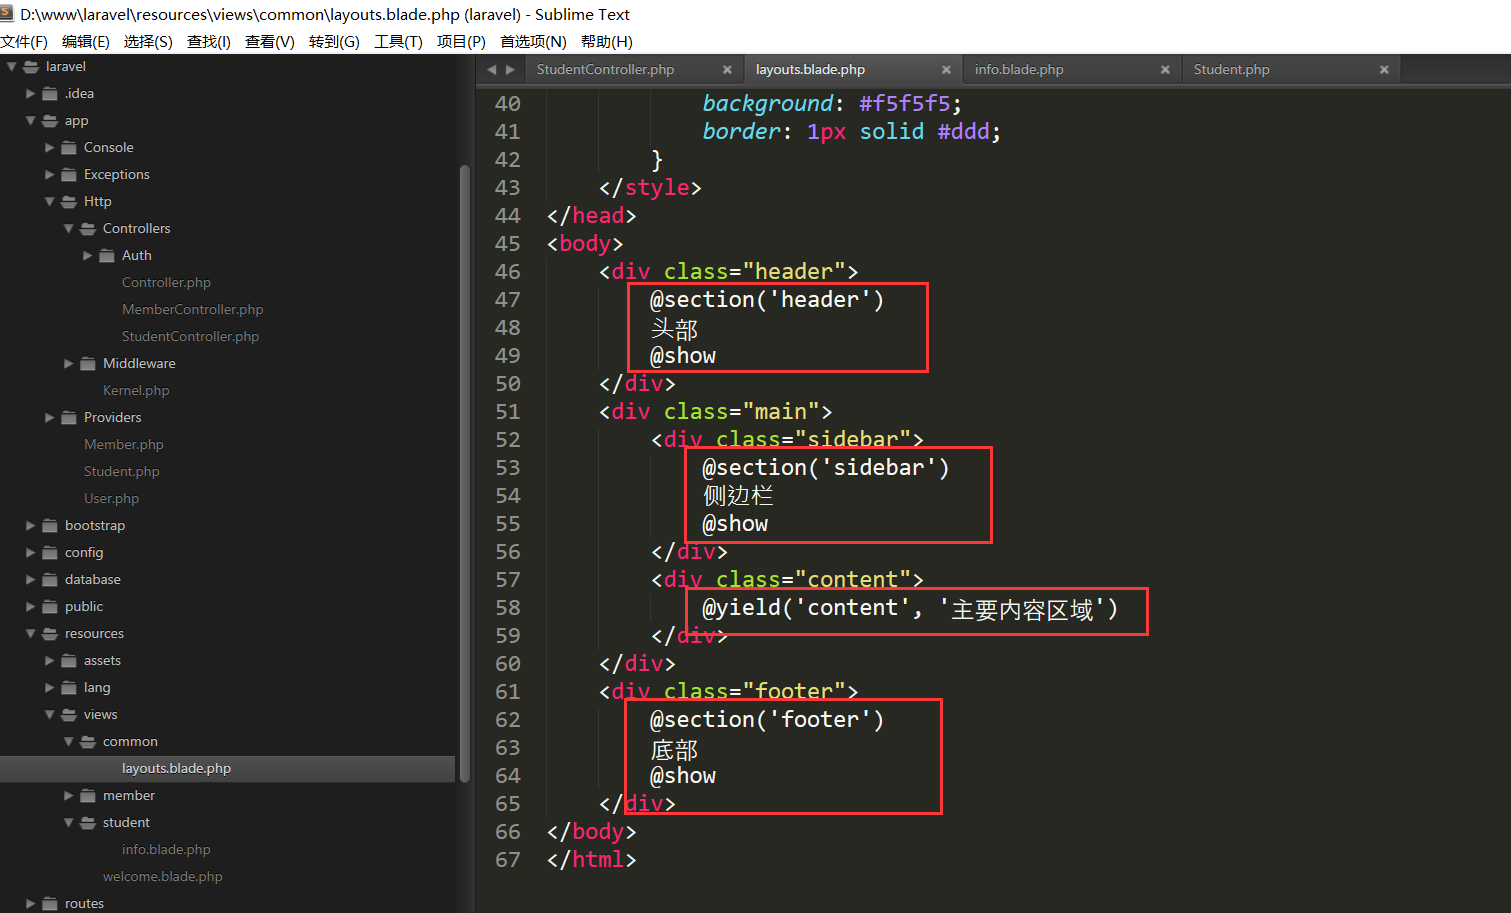Open Student.php in sidebar tree
This screenshot has width=1511, height=913.
click(121, 471)
